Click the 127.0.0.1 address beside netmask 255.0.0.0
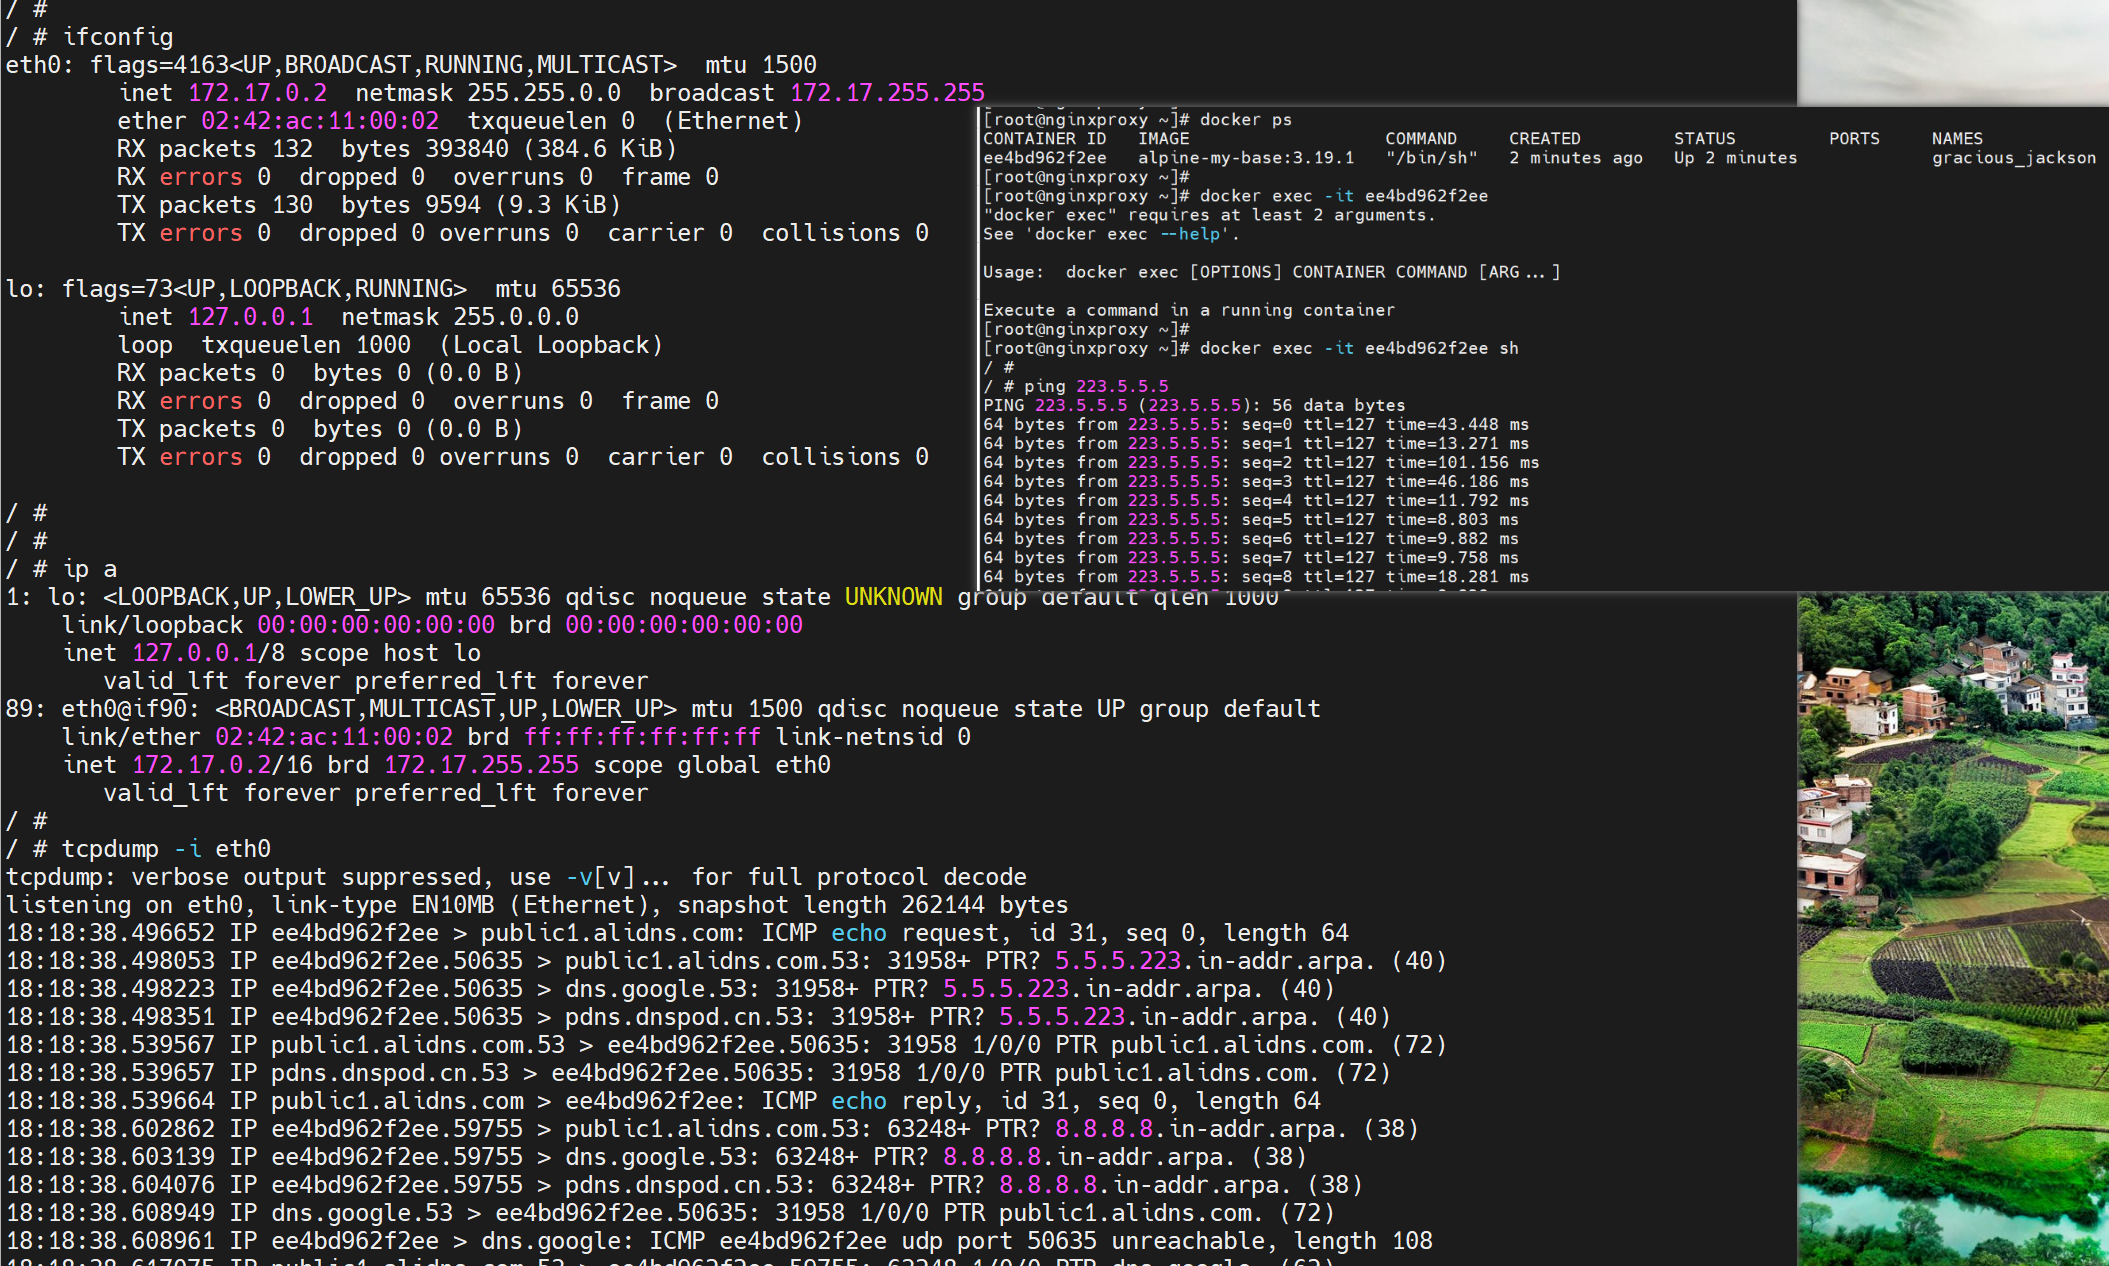2109x1266 pixels. 250,317
